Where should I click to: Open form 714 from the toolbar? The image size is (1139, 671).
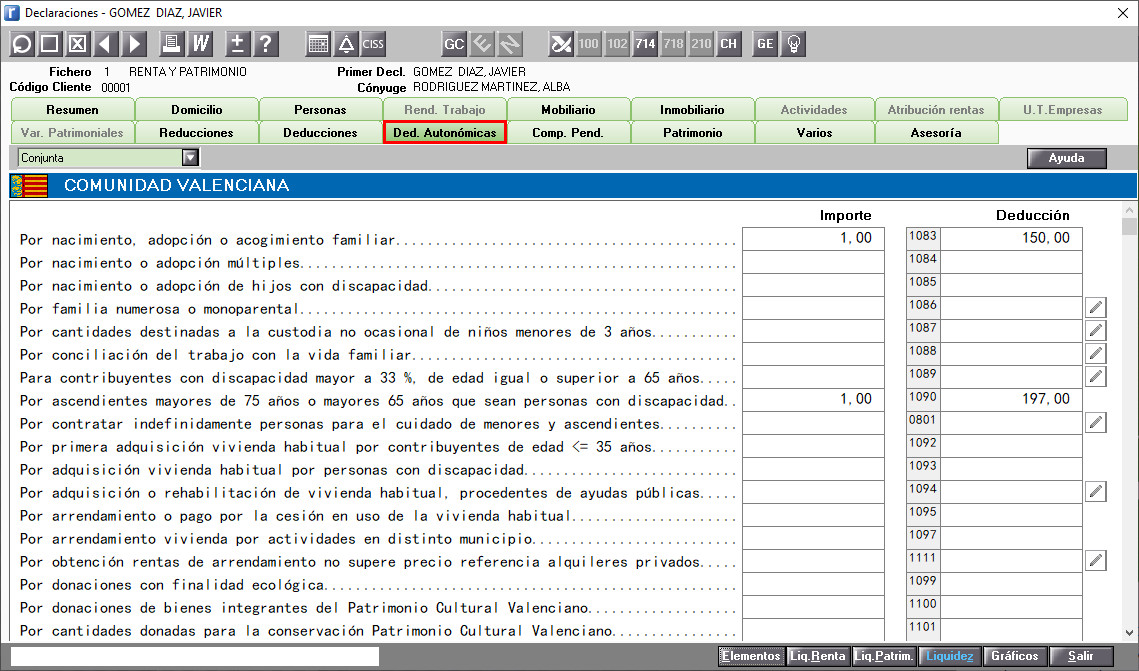pos(645,44)
